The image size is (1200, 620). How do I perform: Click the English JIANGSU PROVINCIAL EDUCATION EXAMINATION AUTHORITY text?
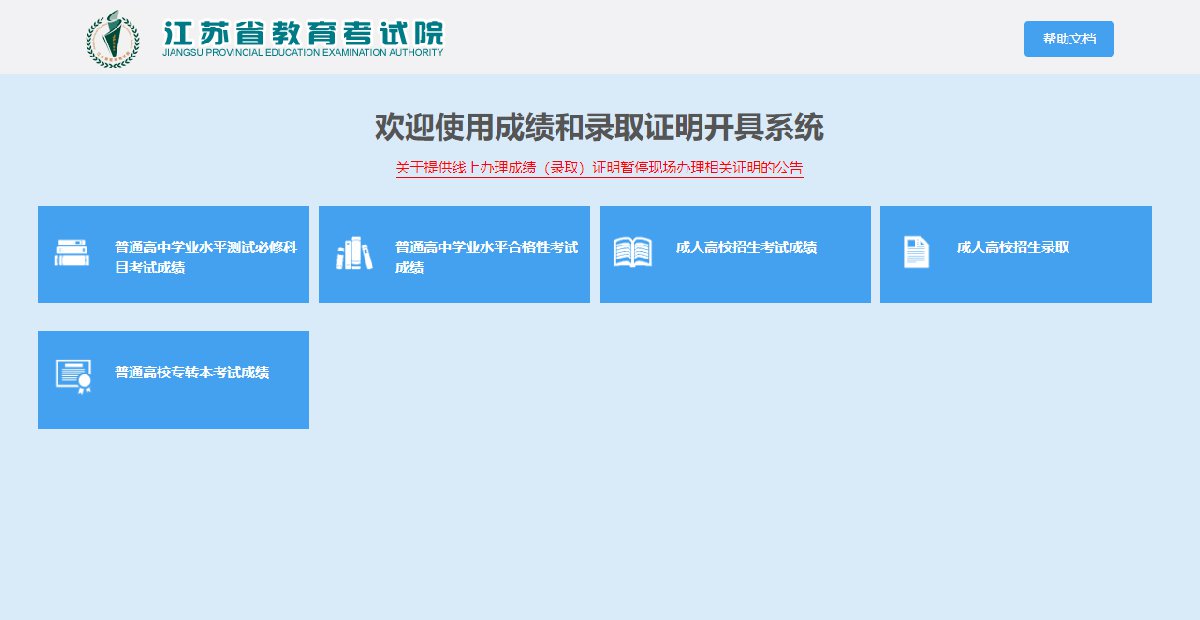click(302, 53)
